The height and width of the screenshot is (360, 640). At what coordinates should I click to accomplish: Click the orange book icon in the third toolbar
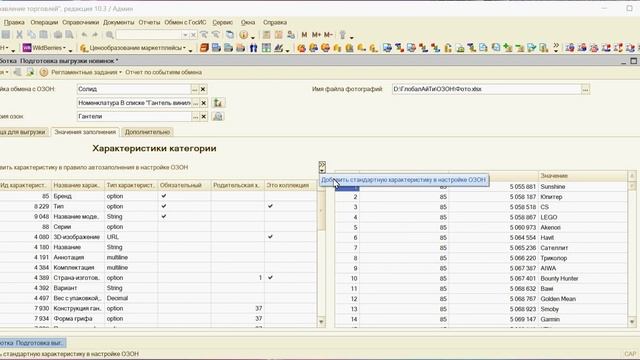click(x=204, y=48)
